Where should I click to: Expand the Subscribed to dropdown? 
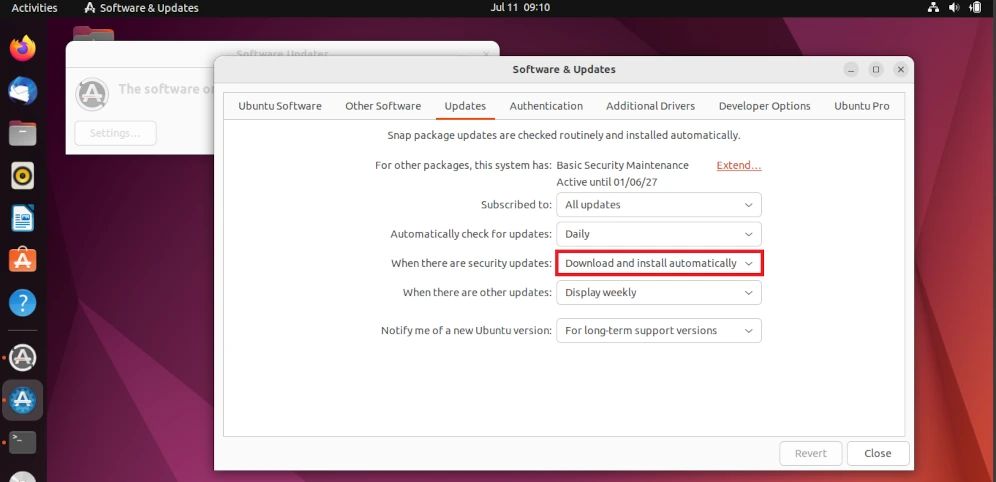[x=659, y=204]
